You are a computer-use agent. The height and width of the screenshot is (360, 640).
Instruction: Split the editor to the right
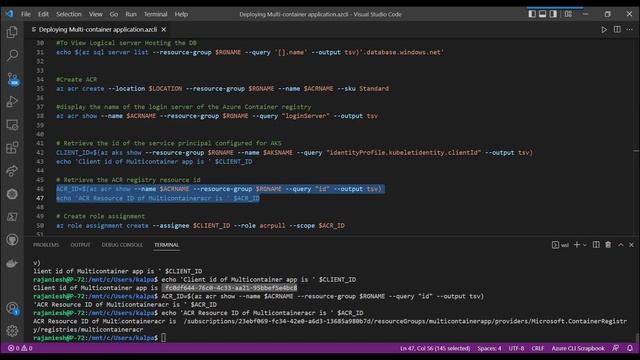[x=617, y=29]
